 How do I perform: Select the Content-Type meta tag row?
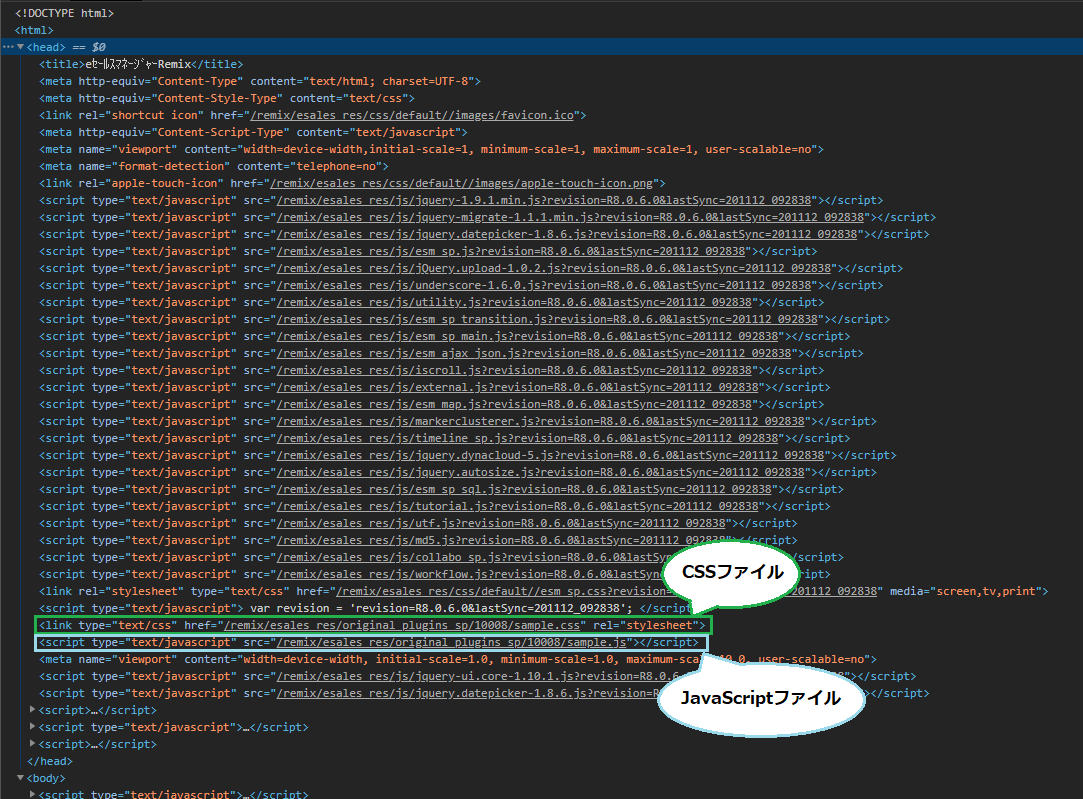(260, 81)
